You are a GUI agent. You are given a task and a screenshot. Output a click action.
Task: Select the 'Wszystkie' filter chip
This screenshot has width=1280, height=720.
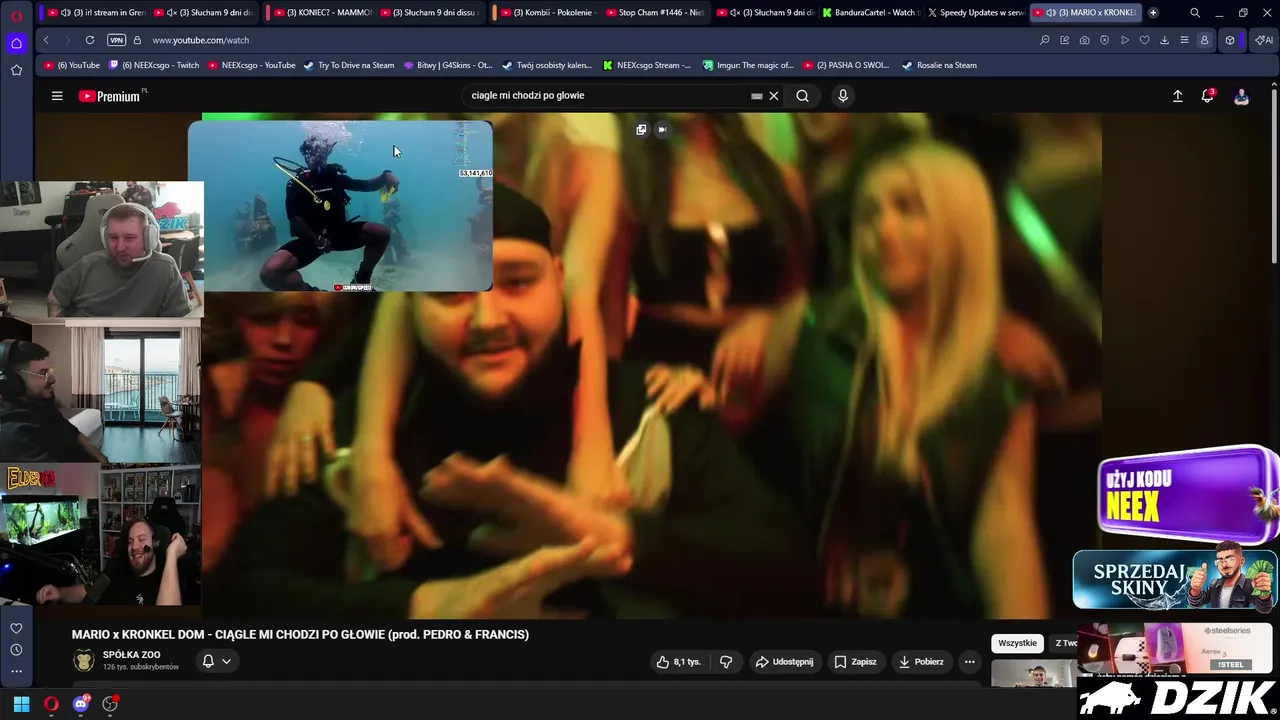click(x=1017, y=643)
